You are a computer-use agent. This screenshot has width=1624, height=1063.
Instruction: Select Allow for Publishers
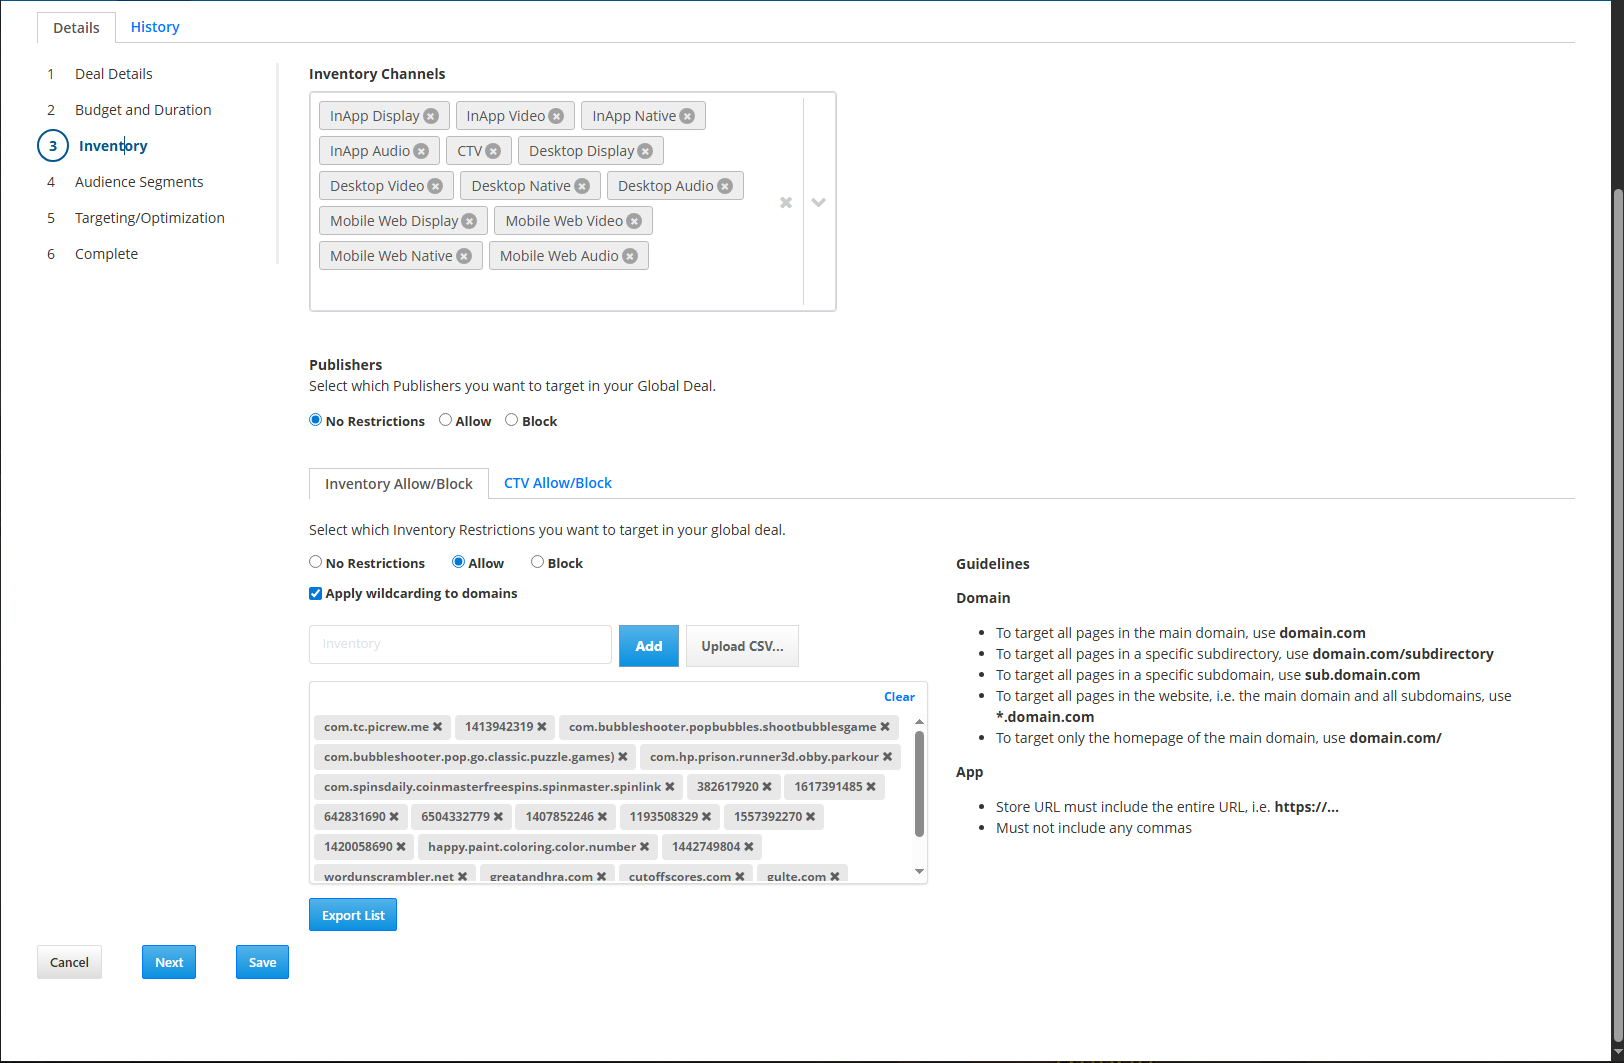coord(446,420)
